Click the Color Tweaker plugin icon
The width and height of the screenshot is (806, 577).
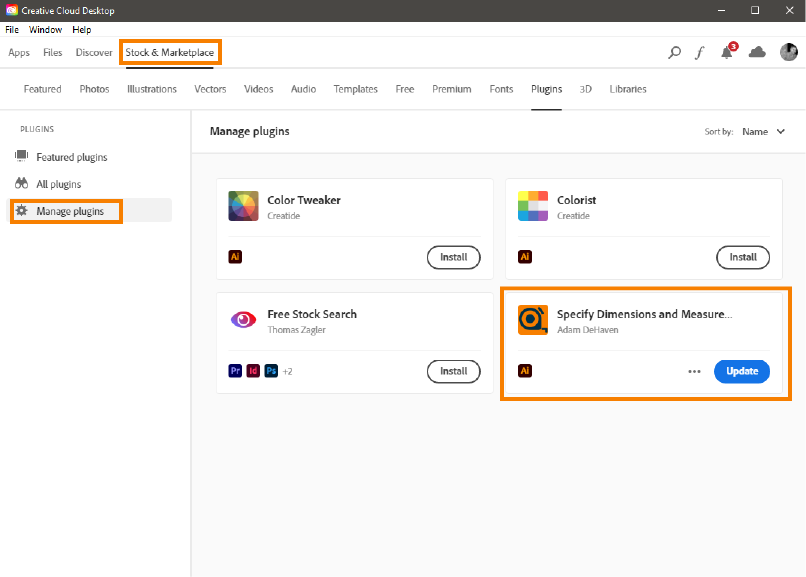pyautogui.click(x=243, y=206)
